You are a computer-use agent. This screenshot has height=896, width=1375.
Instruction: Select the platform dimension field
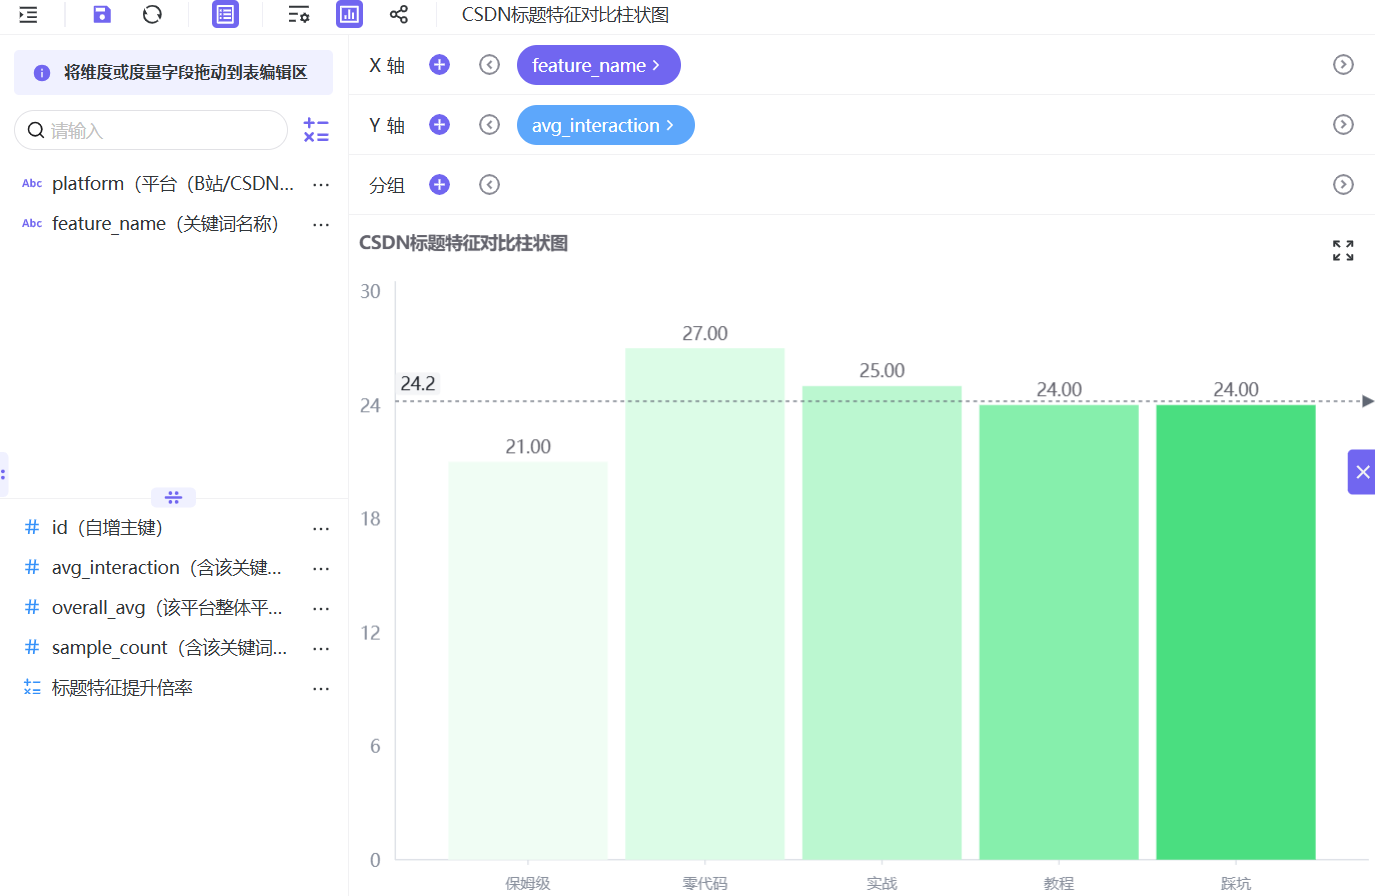pos(174,184)
